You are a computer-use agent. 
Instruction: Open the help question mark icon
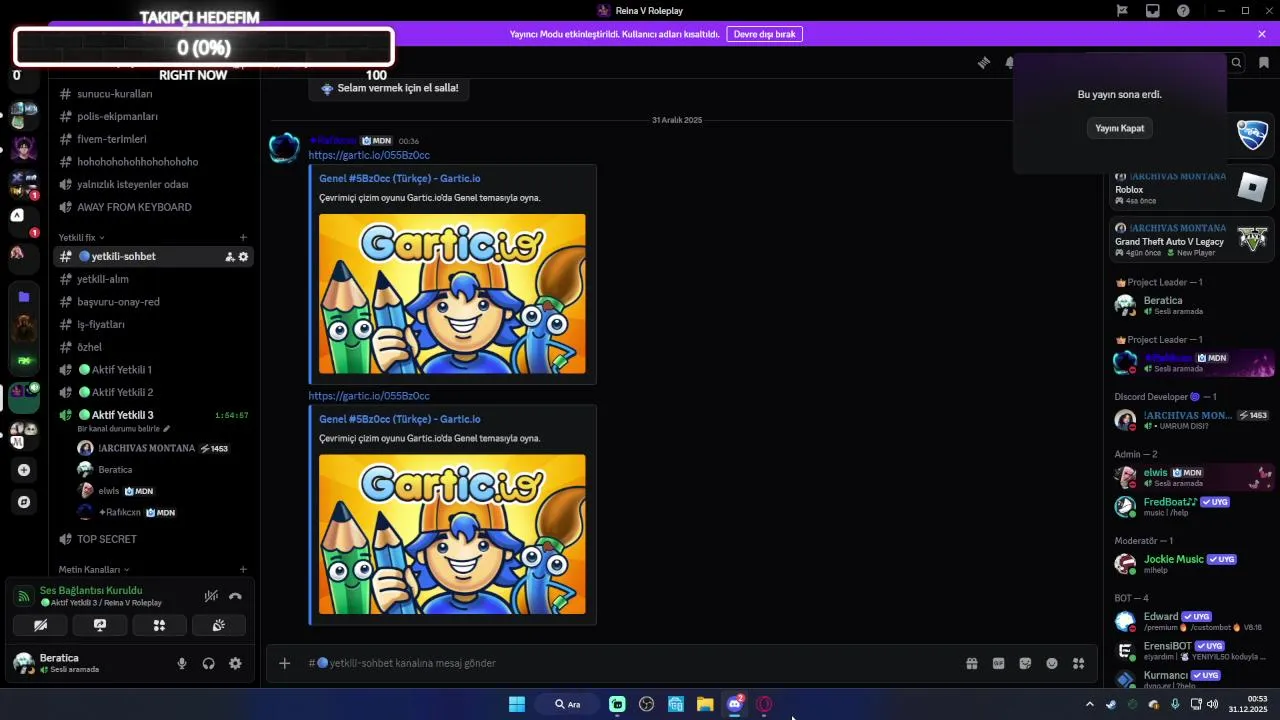(1184, 10)
